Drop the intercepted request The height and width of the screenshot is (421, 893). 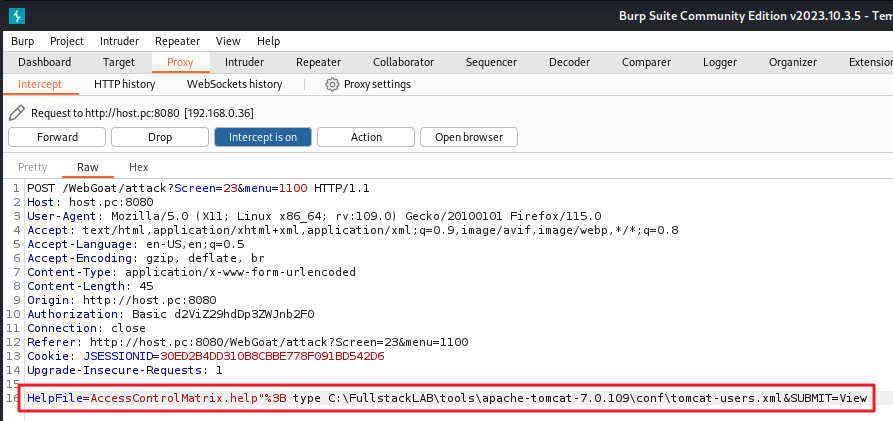coord(160,137)
